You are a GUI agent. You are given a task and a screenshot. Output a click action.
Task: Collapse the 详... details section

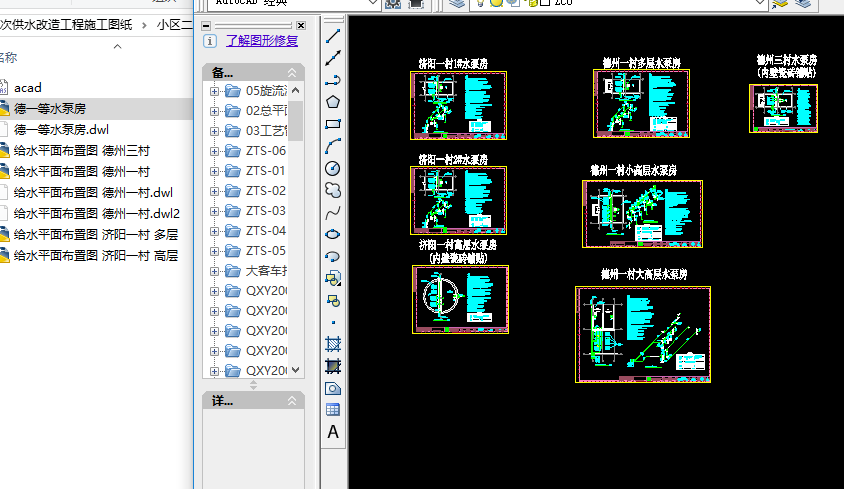coord(292,401)
